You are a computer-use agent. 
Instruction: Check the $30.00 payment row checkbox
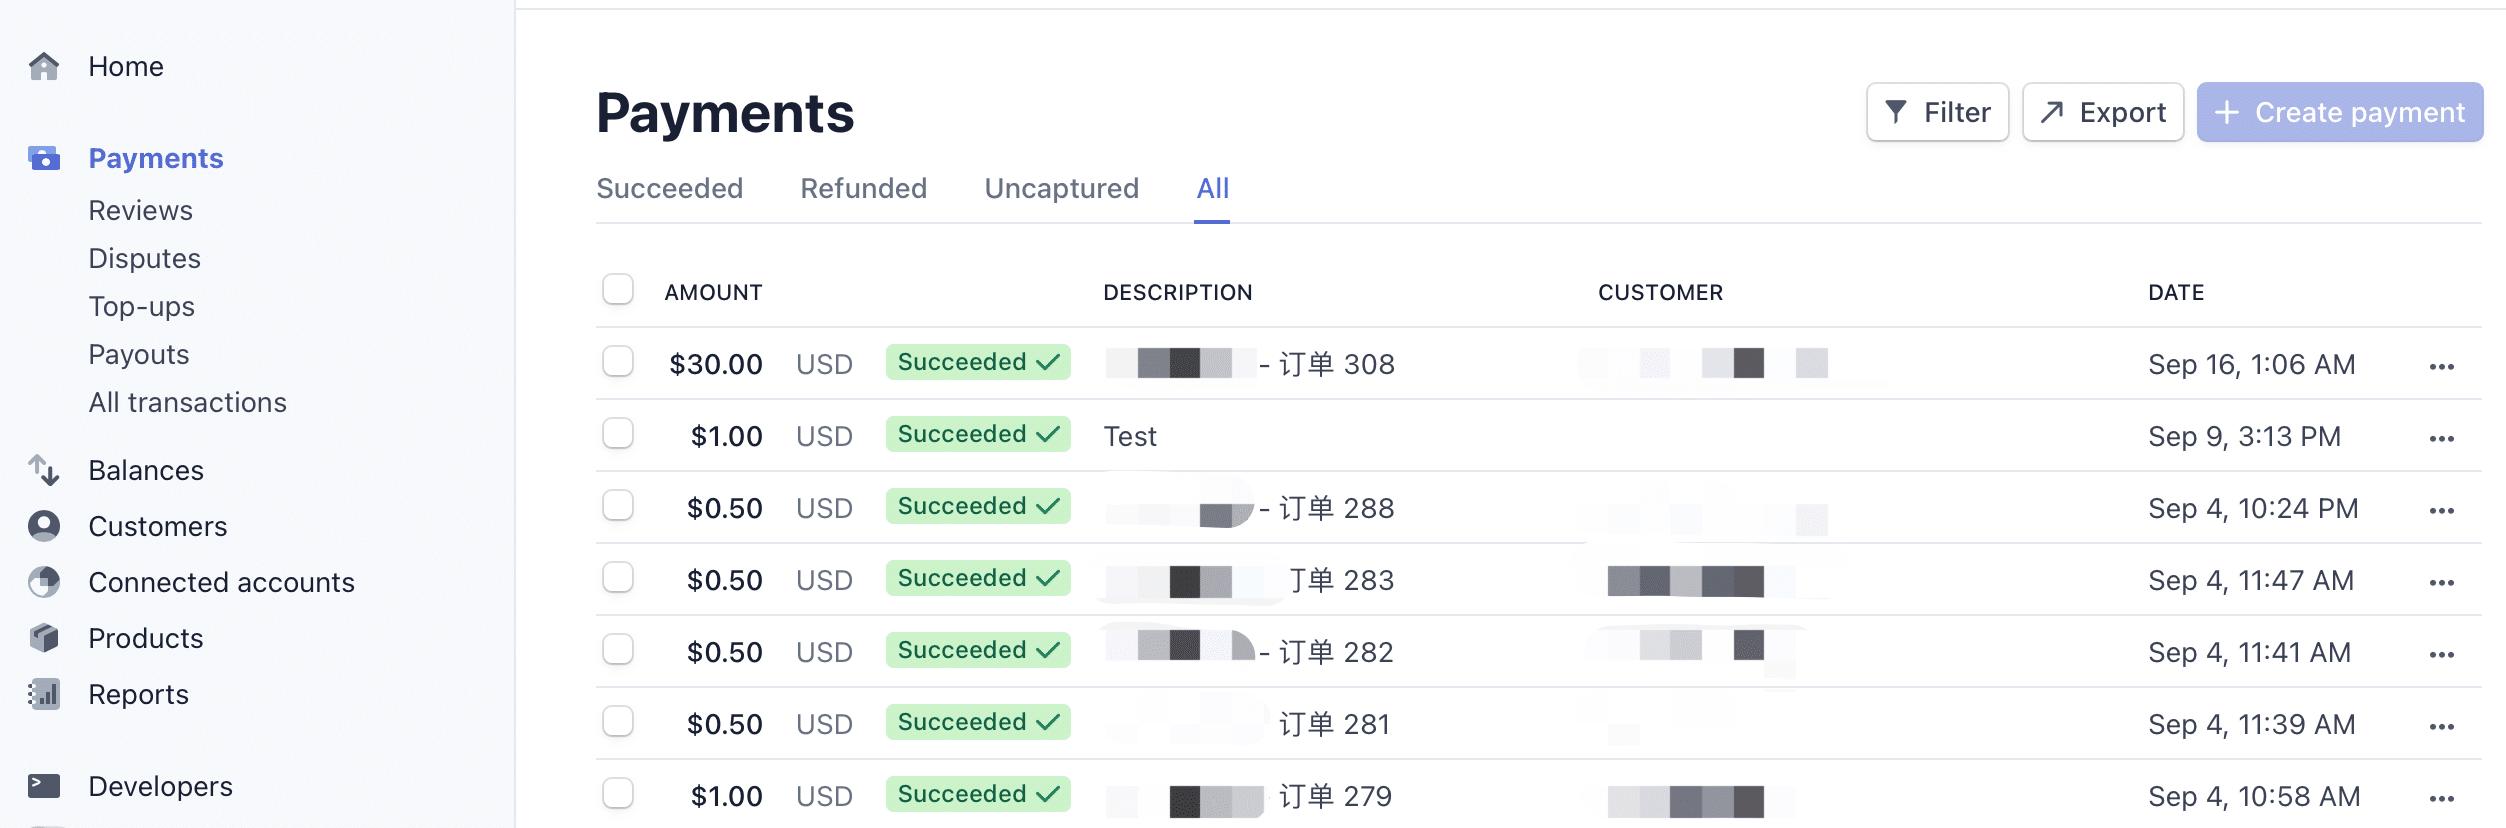coord(618,362)
